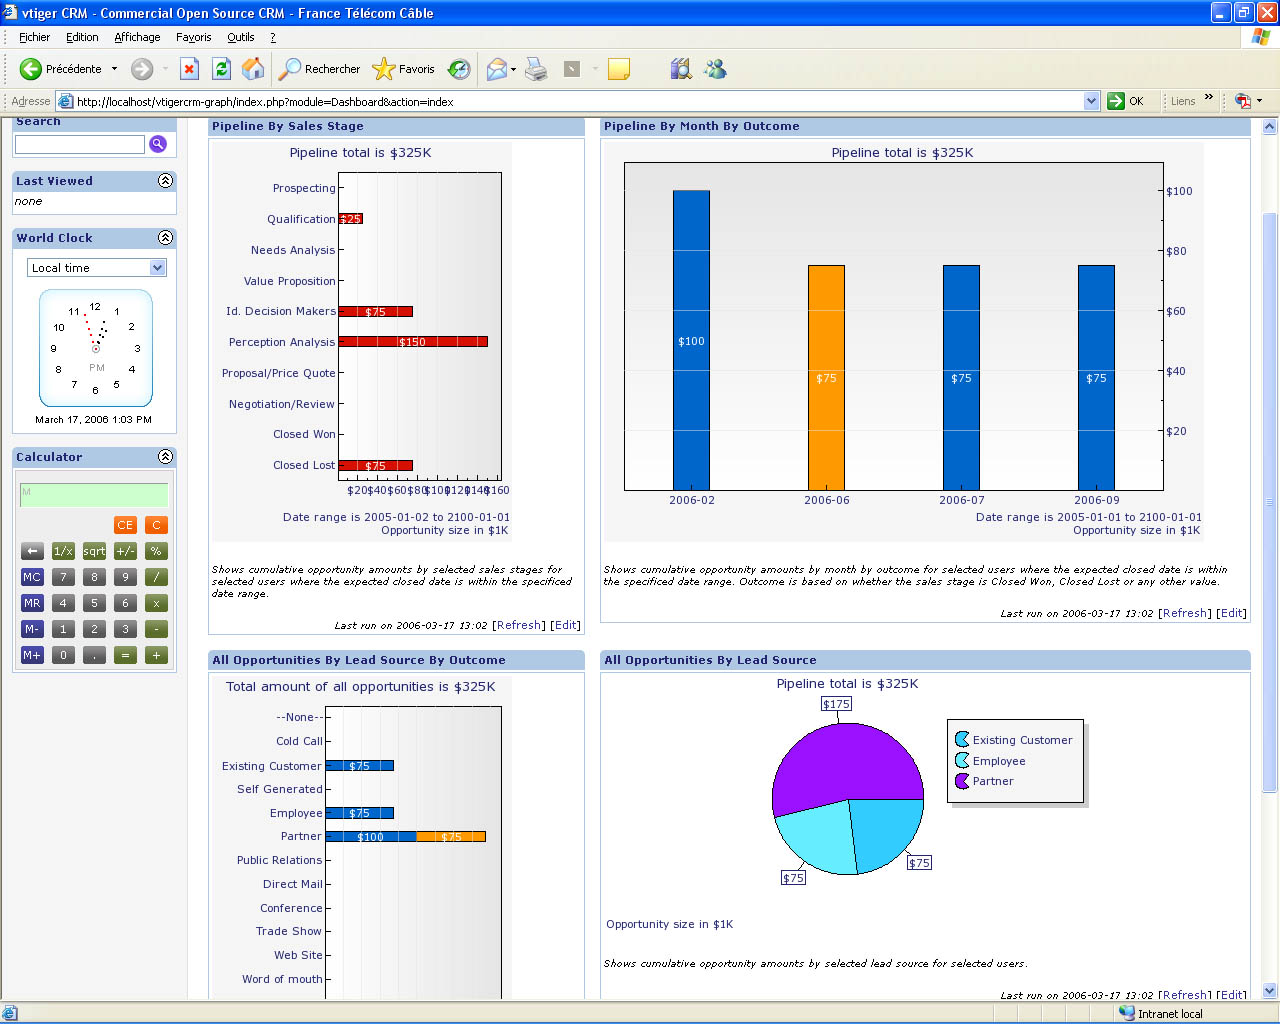Screen dimensions: 1280x1024
Task: Click the calculator 1/x key
Action: coord(63,551)
